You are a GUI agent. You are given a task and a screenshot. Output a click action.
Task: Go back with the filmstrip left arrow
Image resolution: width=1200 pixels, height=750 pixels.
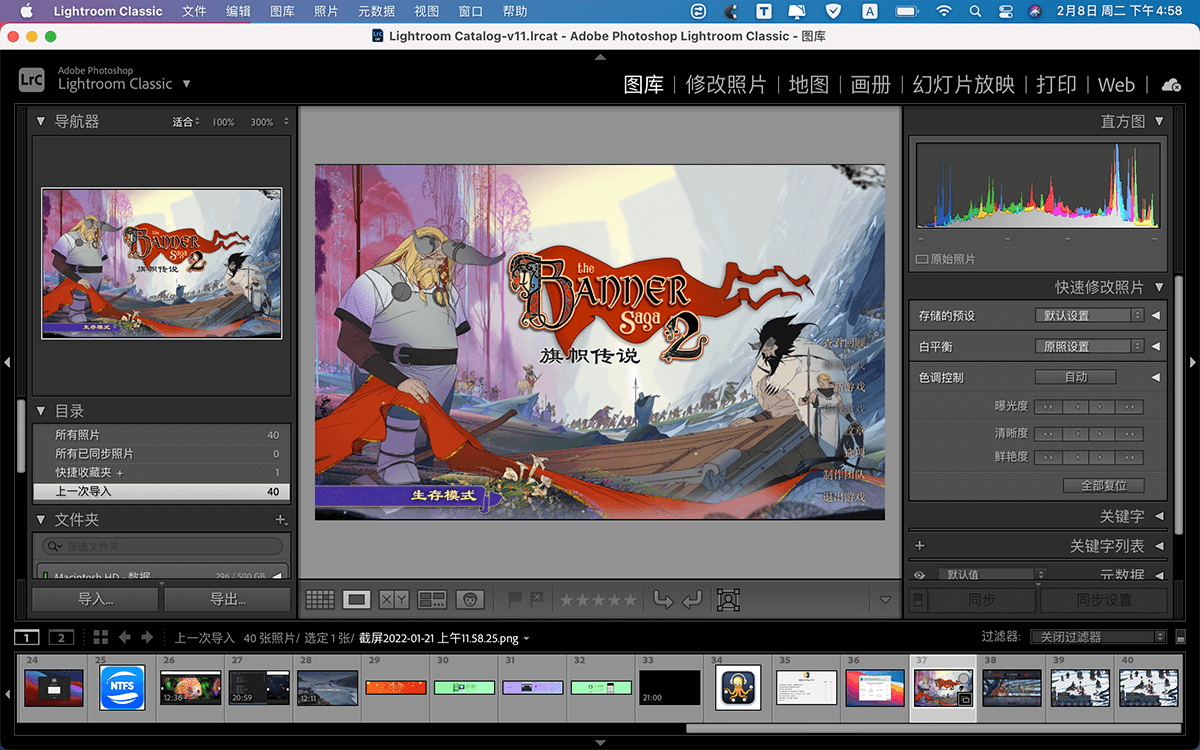coord(125,637)
